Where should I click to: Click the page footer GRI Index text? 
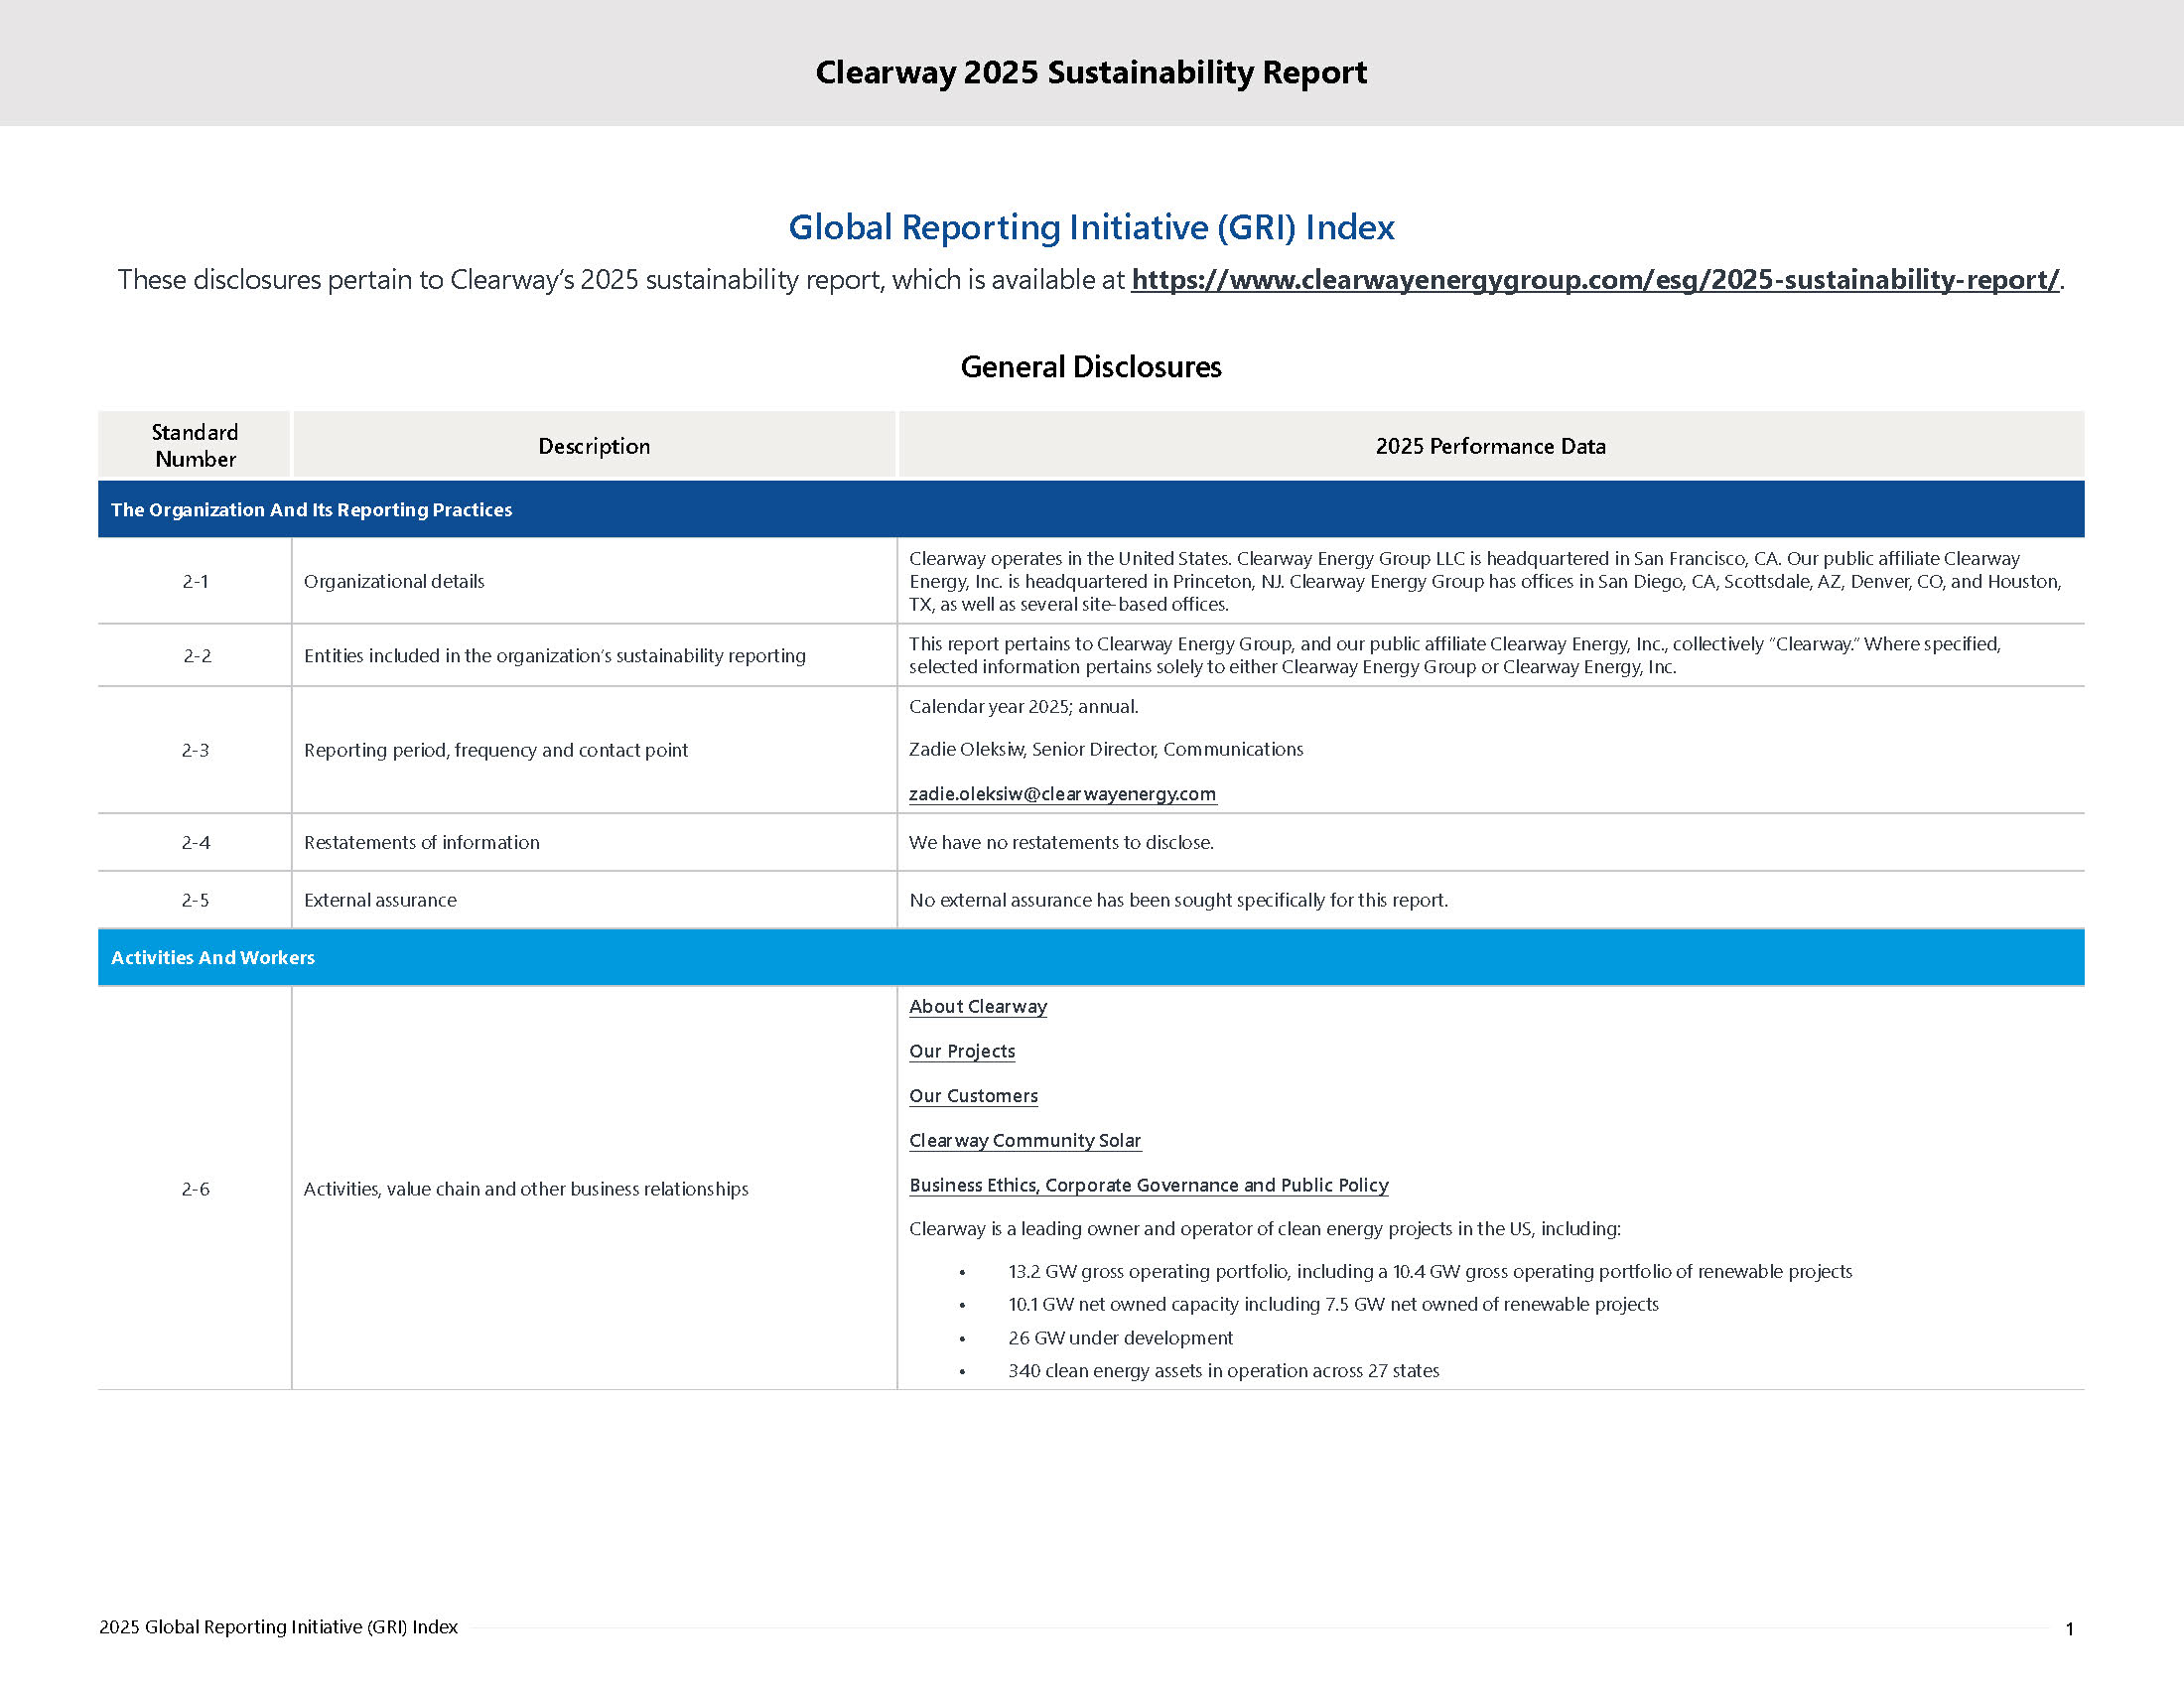pyautogui.click(x=278, y=1627)
